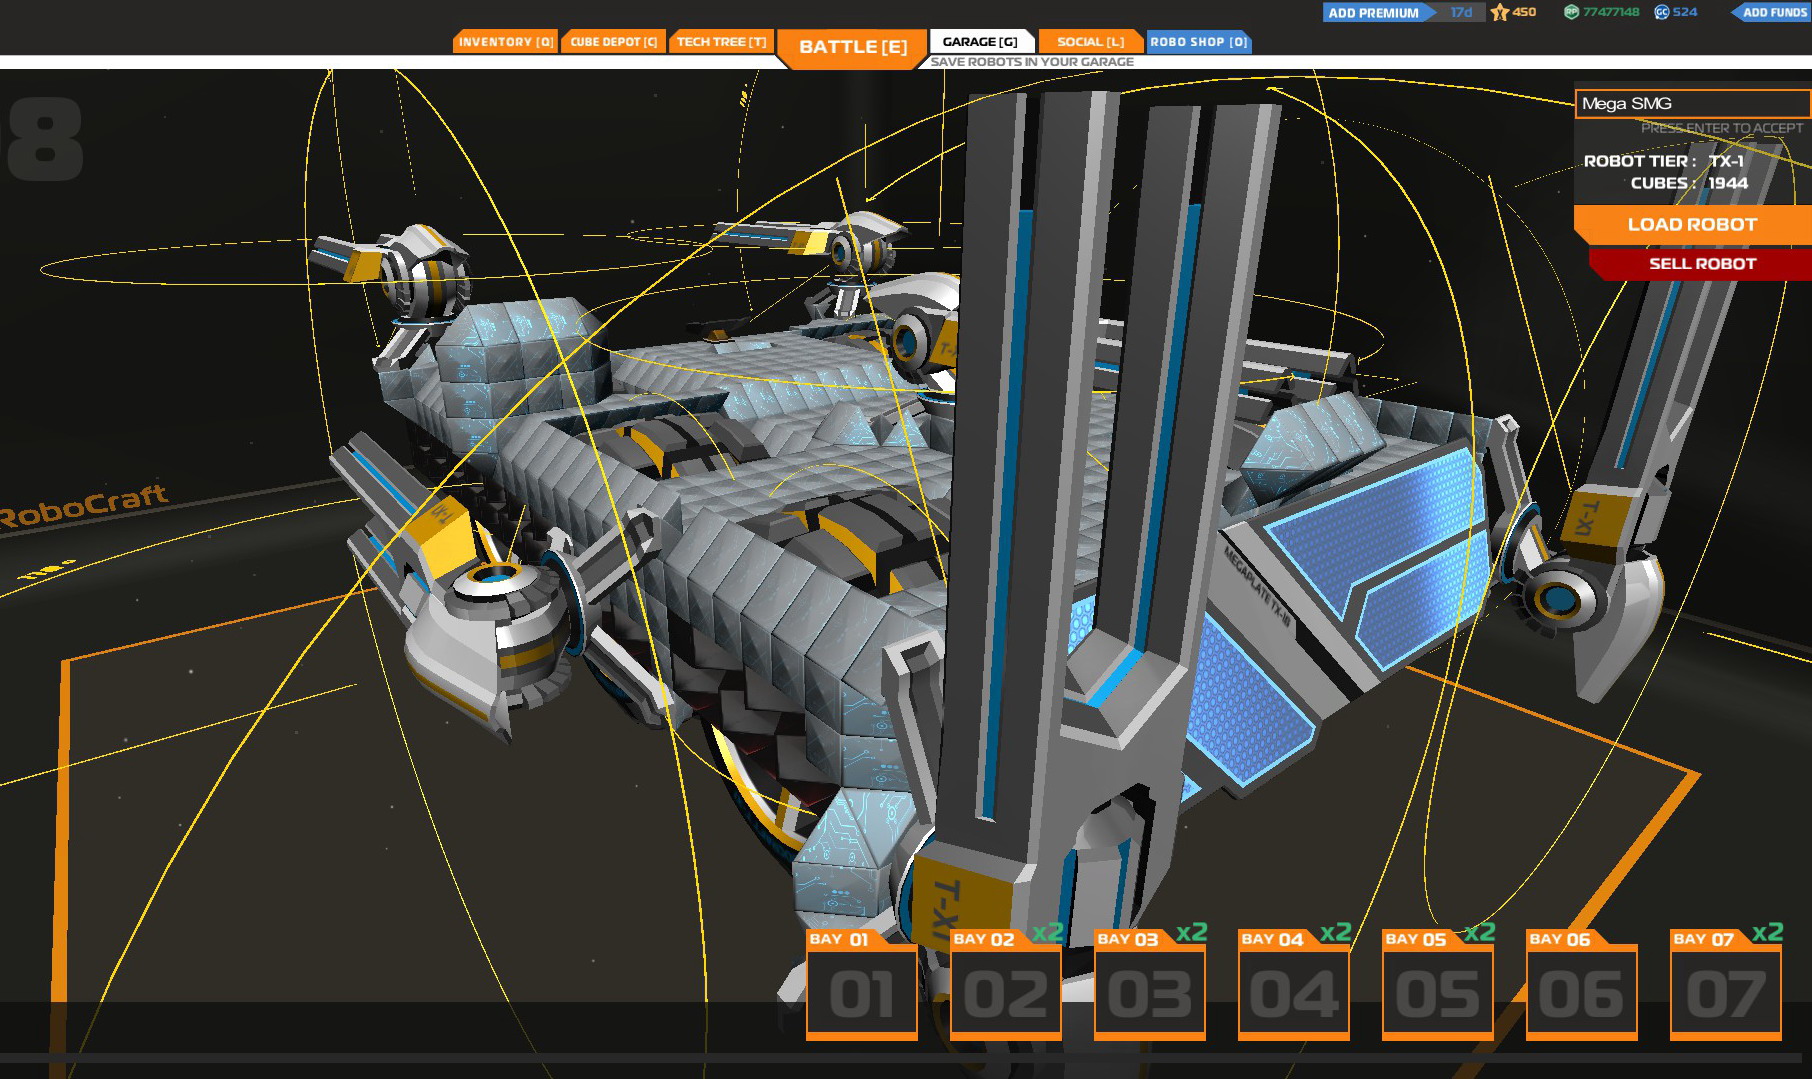Viewport: 1812px width, 1079px height.
Task: Select garage Bay 02 slot
Action: 1006,985
